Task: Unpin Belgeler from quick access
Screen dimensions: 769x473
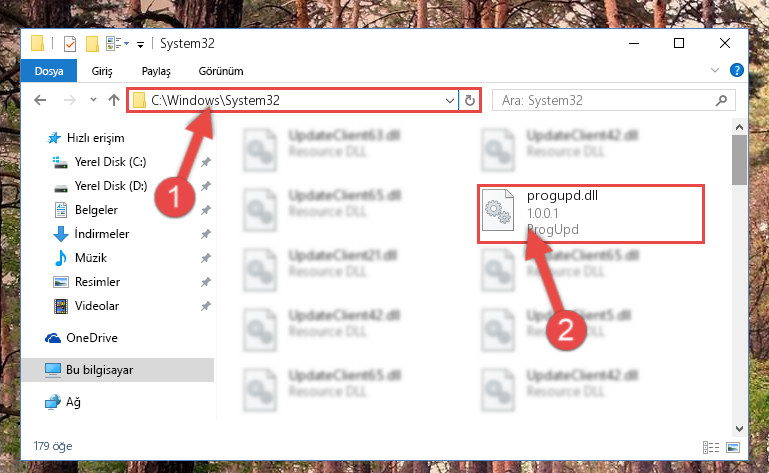Action: click(x=205, y=210)
